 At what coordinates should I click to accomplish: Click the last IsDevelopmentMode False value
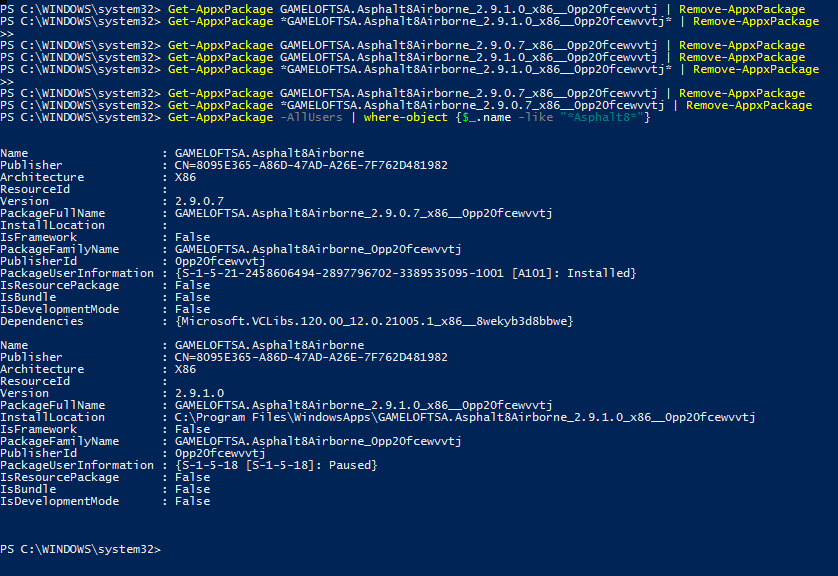click(192, 501)
